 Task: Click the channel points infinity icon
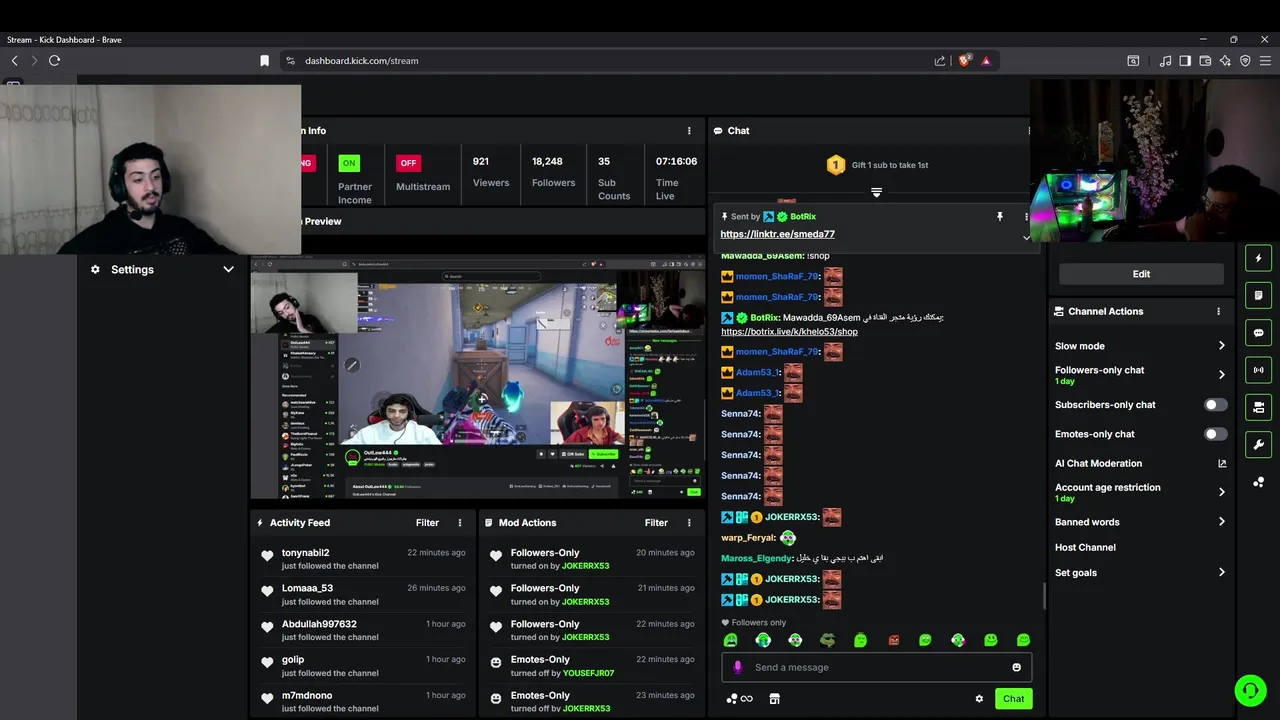pyautogui.click(x=740, y=699)
